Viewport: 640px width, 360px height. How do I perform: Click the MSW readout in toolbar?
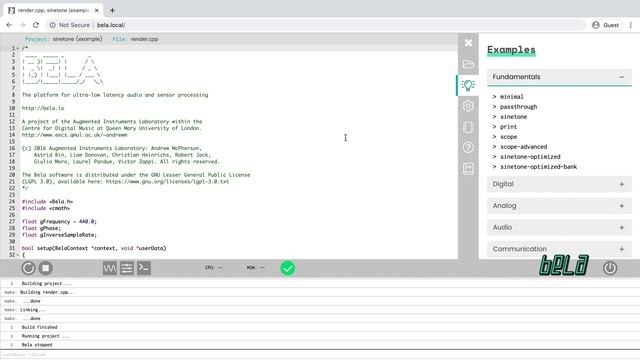tap(256, 268)
